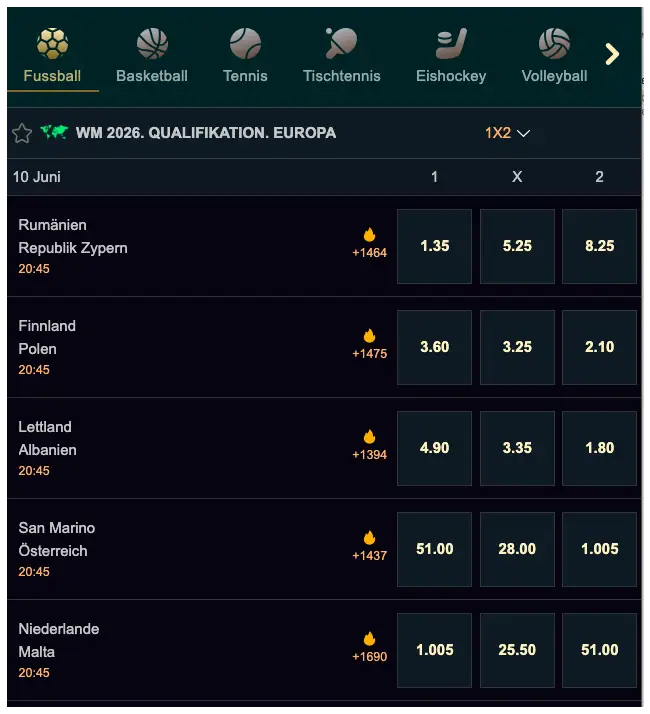Click the flame icon for Finnland match
The height and width of the screenshot is (714, 650).
pos(369,336)
